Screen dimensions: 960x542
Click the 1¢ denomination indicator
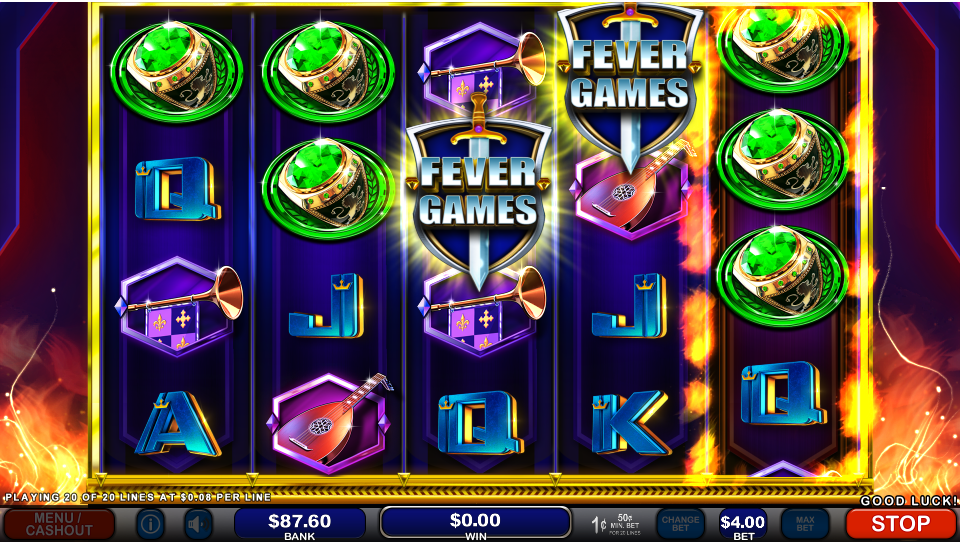click(x=599, y=525)
